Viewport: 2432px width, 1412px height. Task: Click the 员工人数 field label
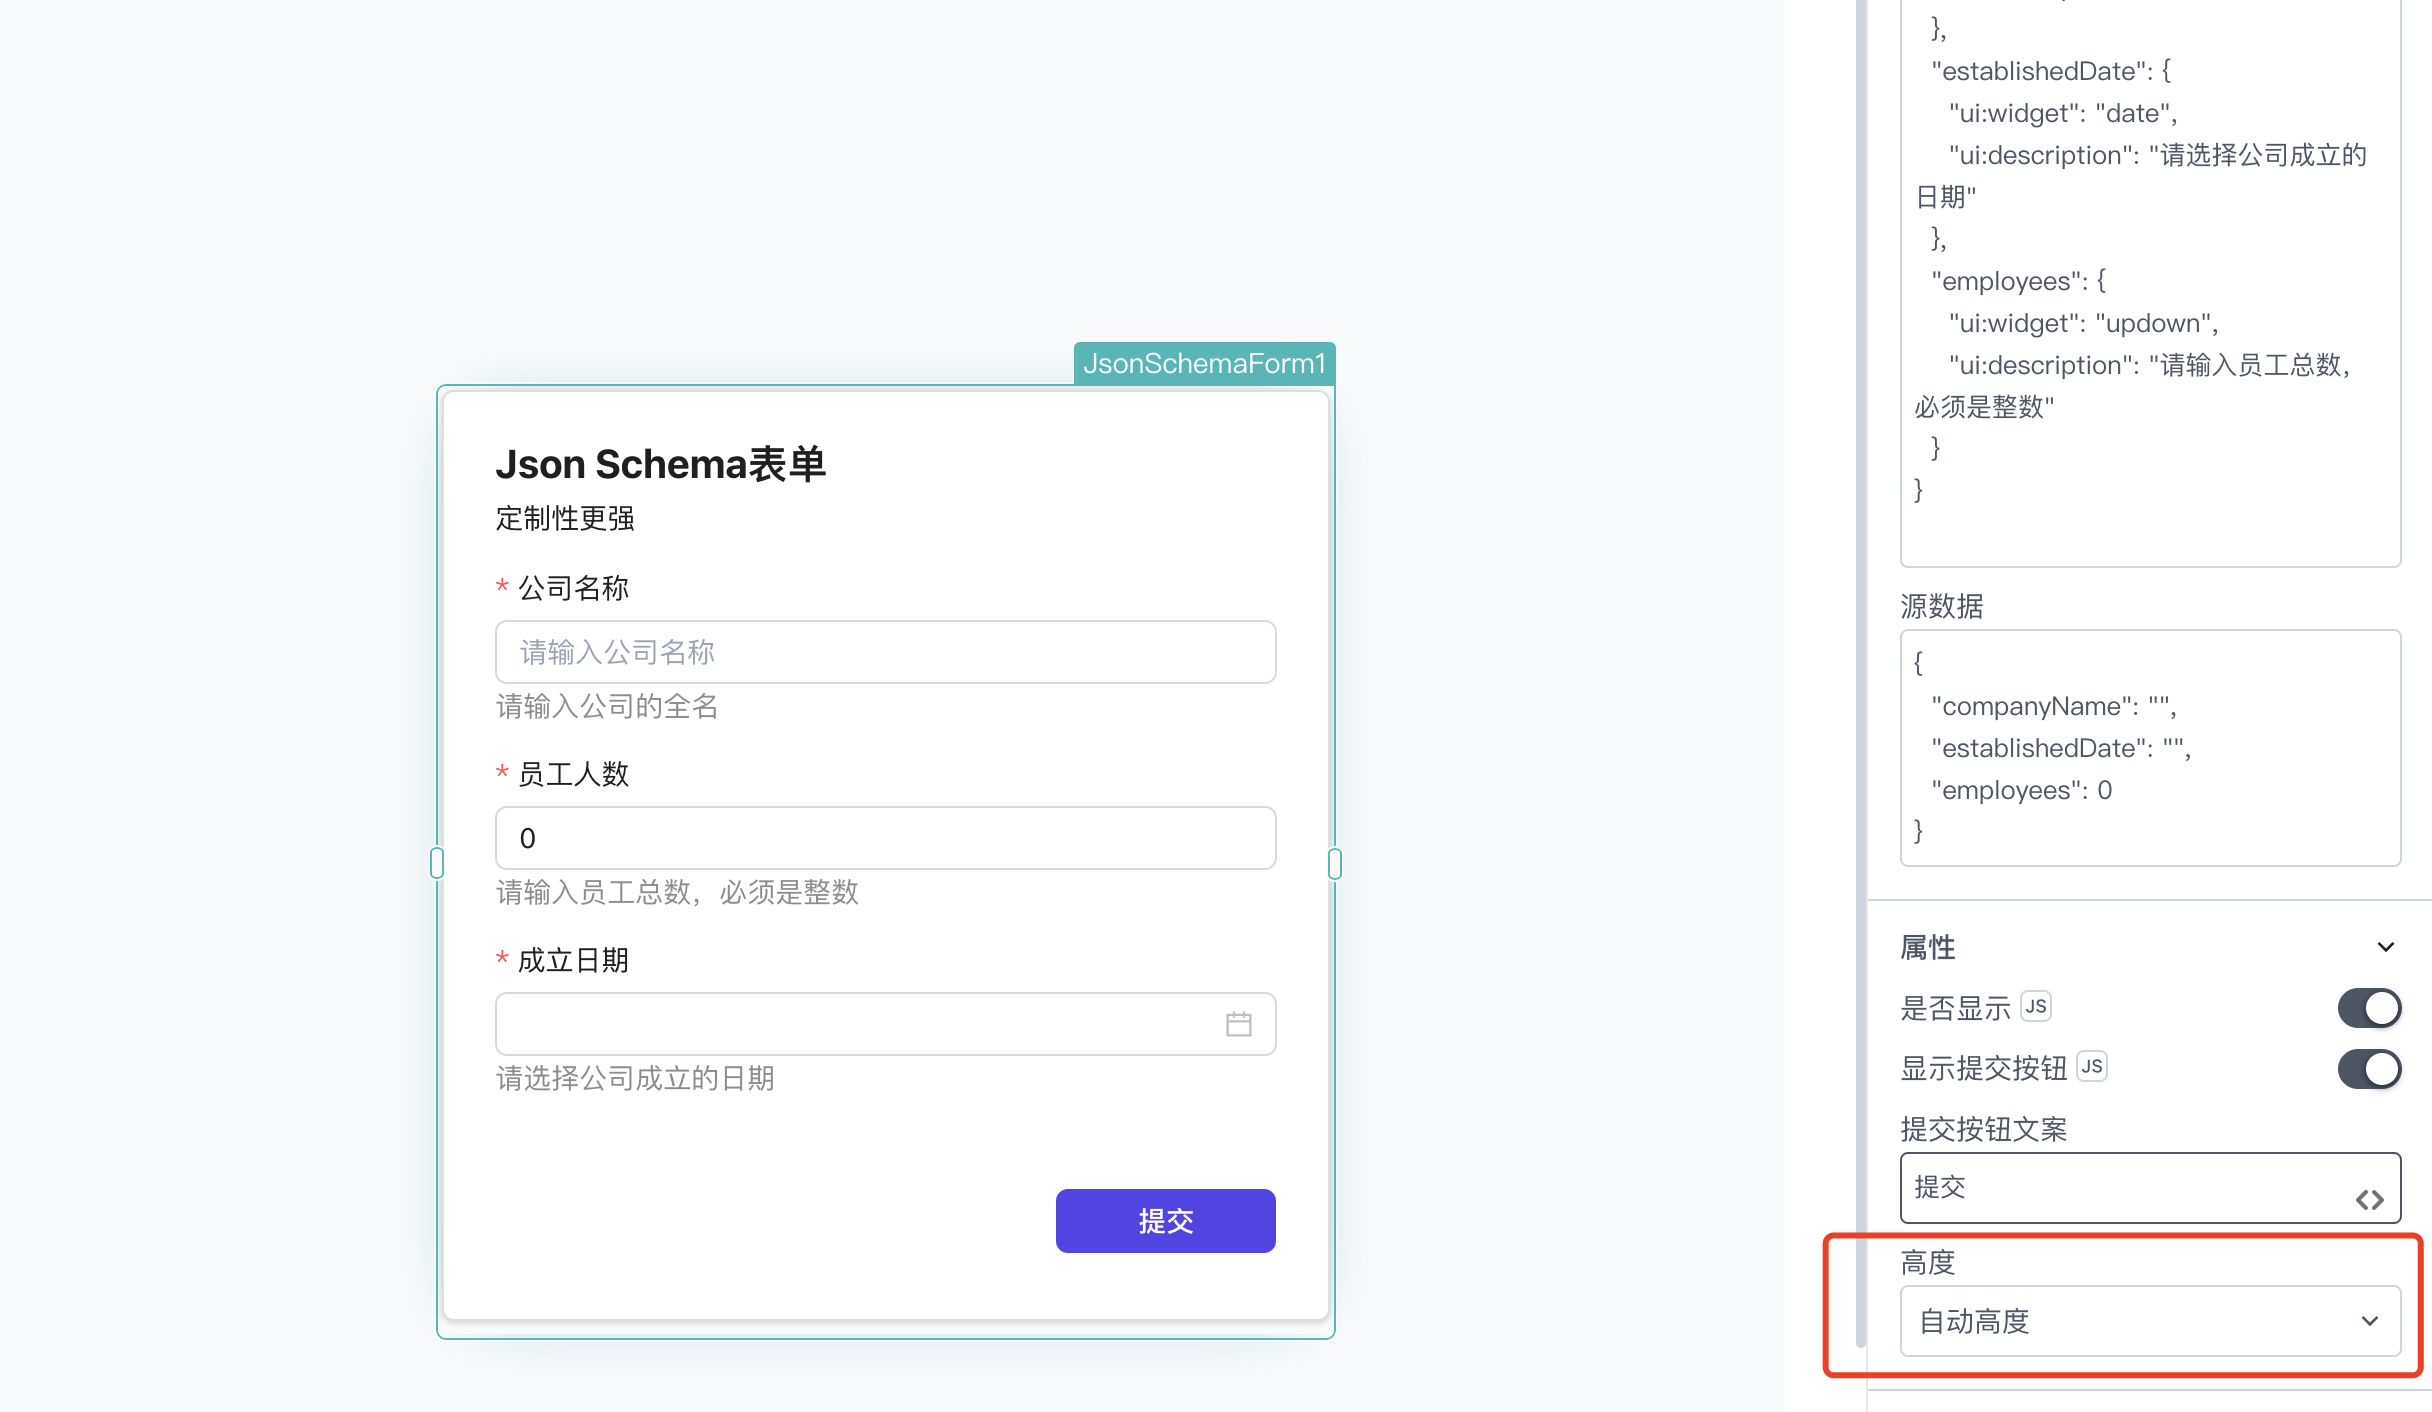tap(573, 774)
